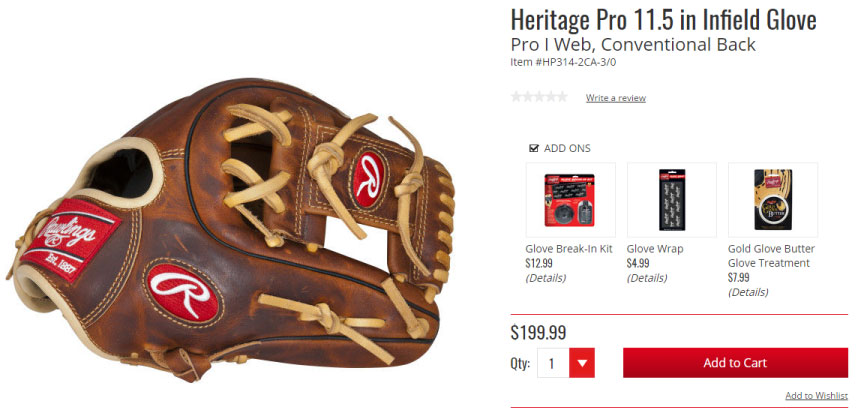Choose the Gold Glove Butter product image

(x=772, y=200)
